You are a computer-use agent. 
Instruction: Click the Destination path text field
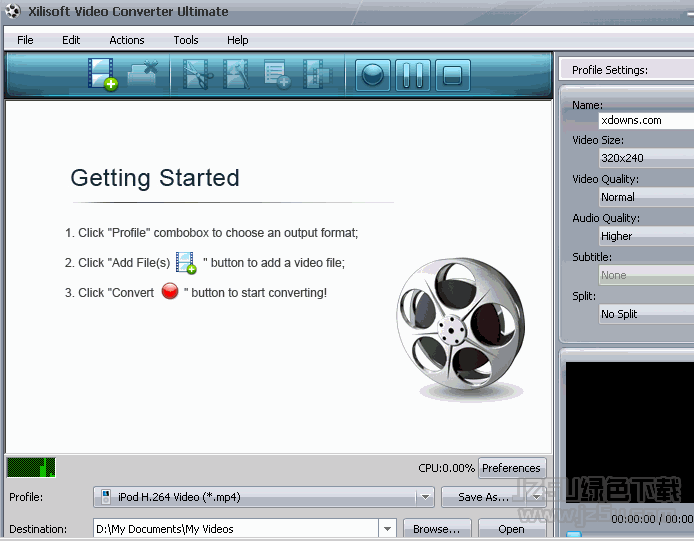[235, 529]
